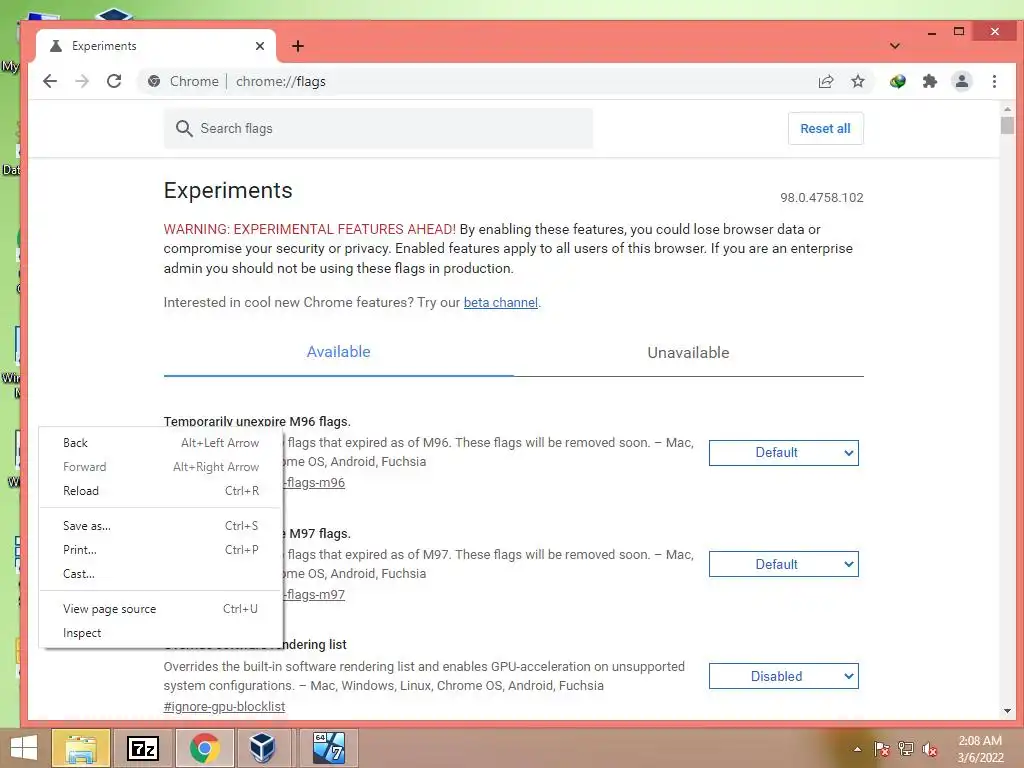Screen dimensions: 1024x768
Task: Show hidden system tray icons
Action: coord(857,749)
